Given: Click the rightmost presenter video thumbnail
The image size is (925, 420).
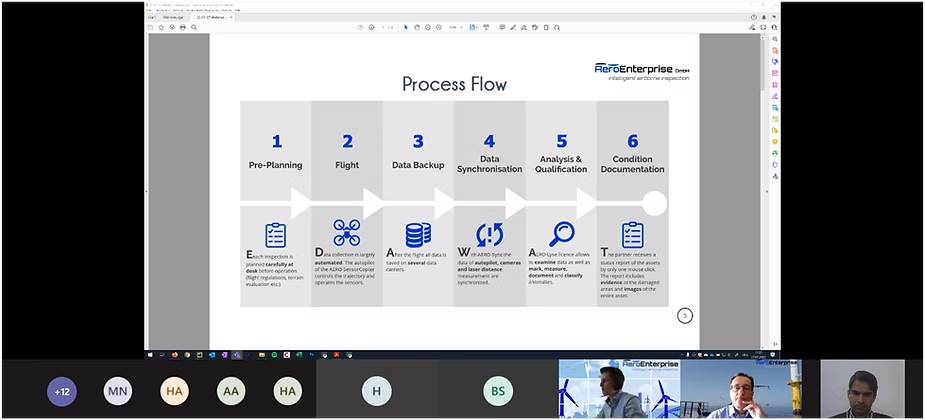Looking at the screenshot, I should [862, 390].
